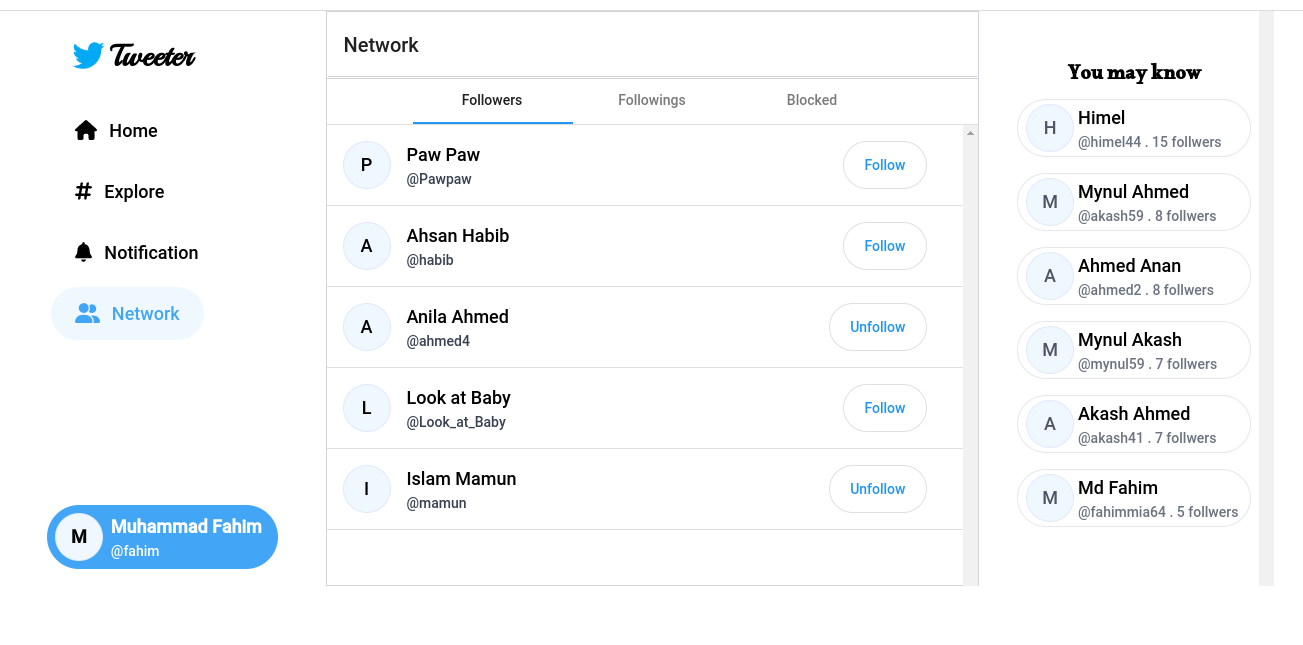This screenshot has height=645, width=1303.
Task: Follow Look at Baby
Action: [x=884, y=407]
